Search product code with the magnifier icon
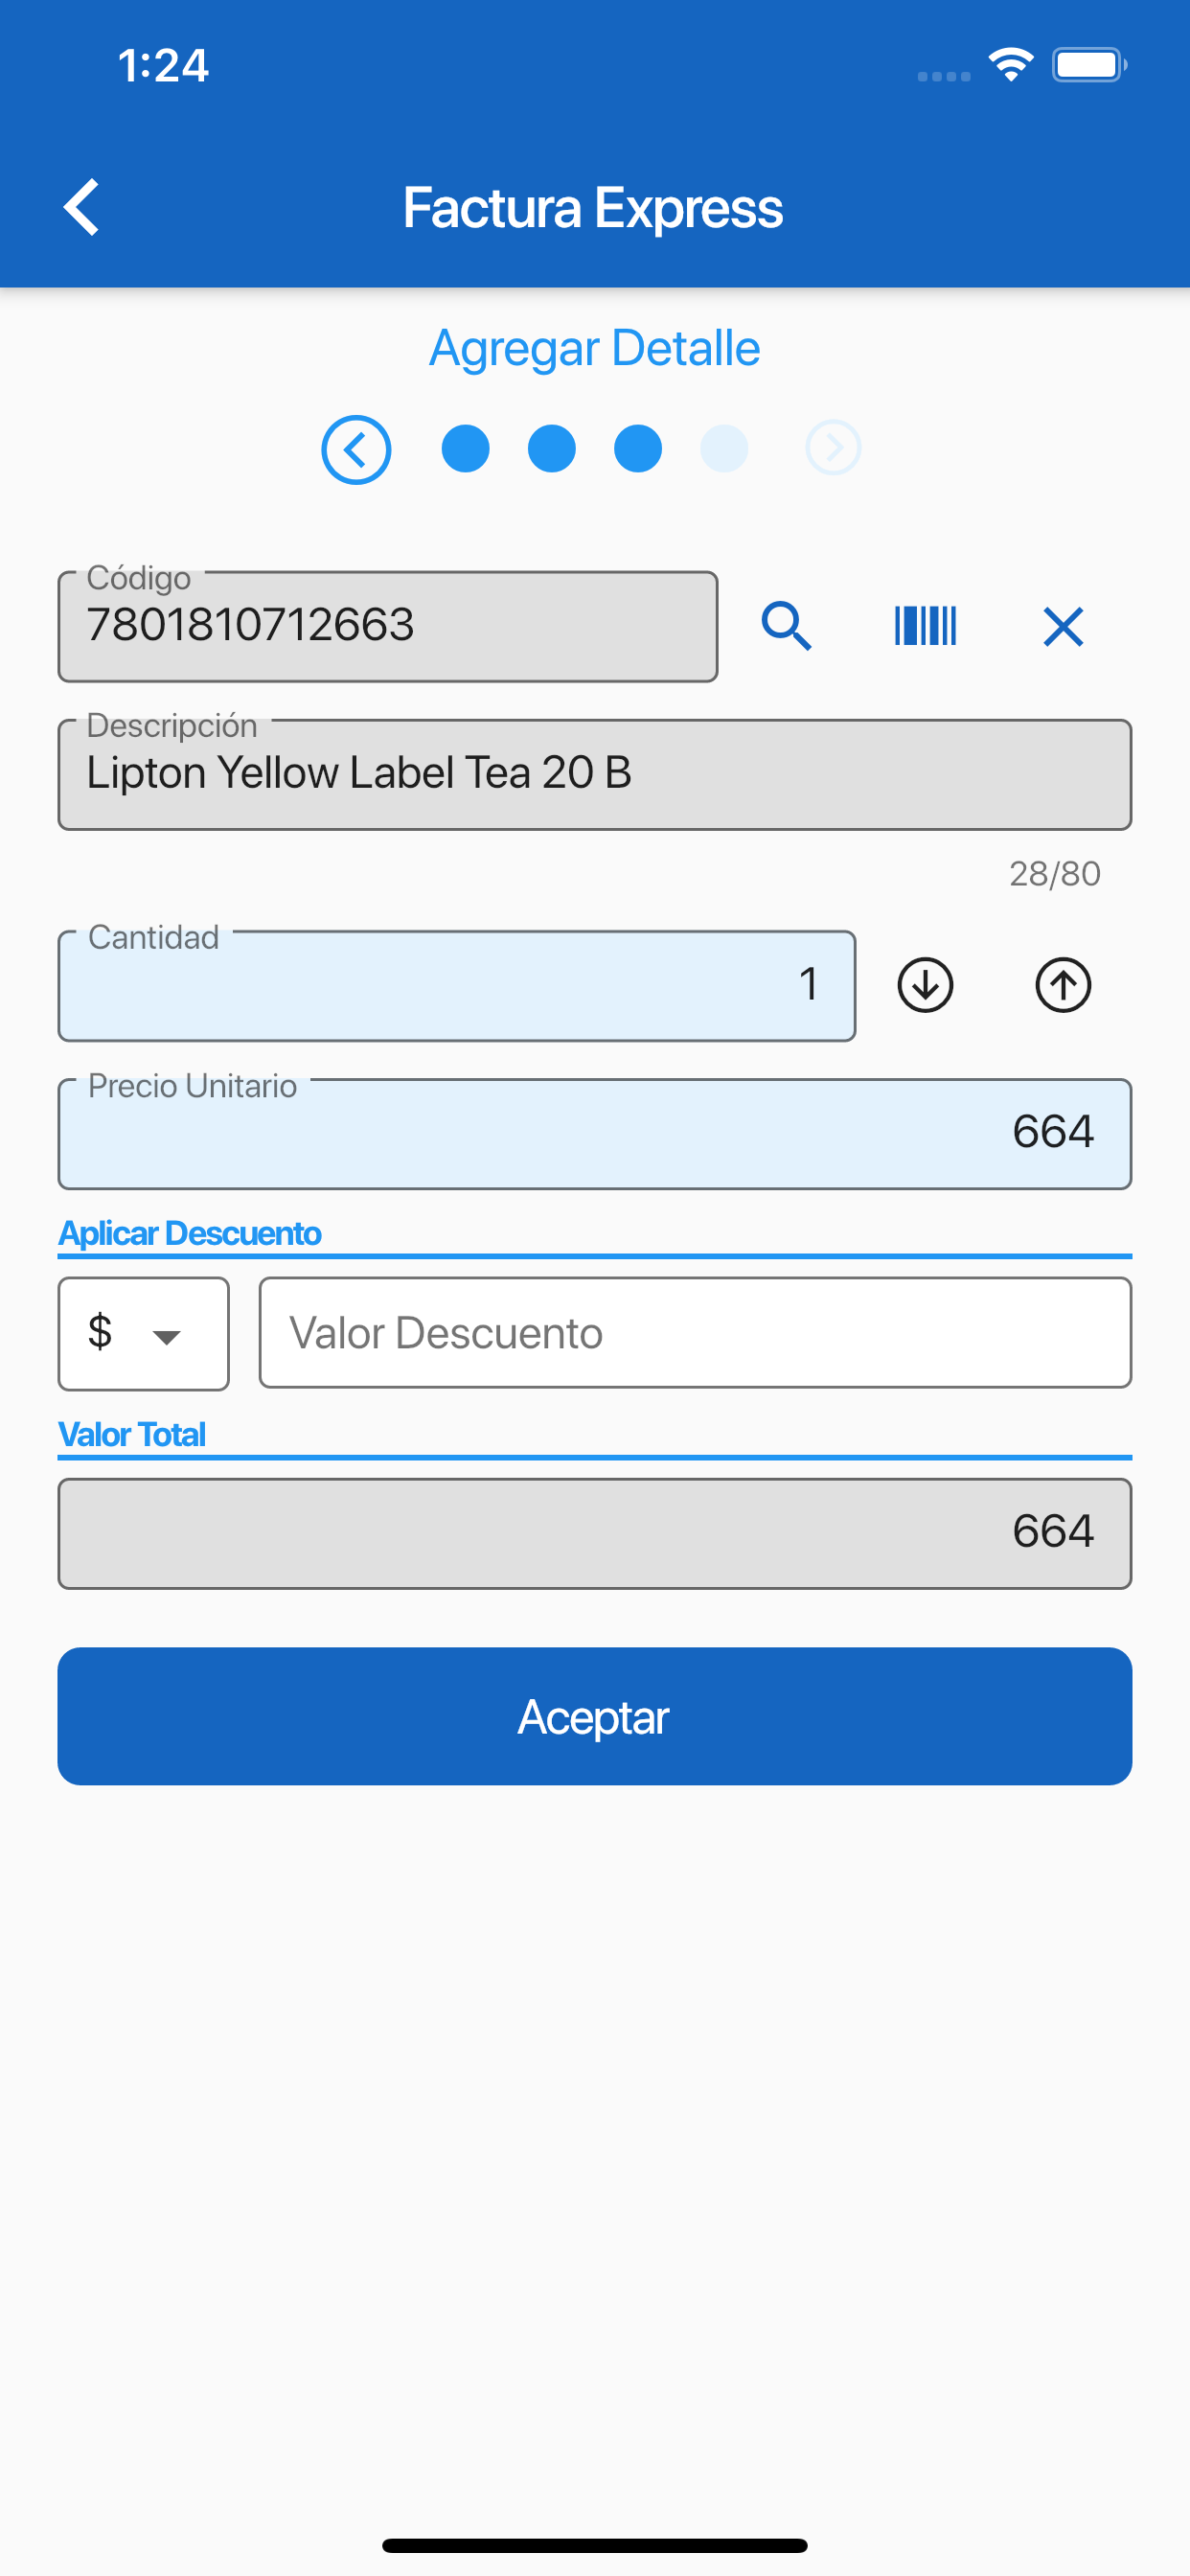 point(786,627)
